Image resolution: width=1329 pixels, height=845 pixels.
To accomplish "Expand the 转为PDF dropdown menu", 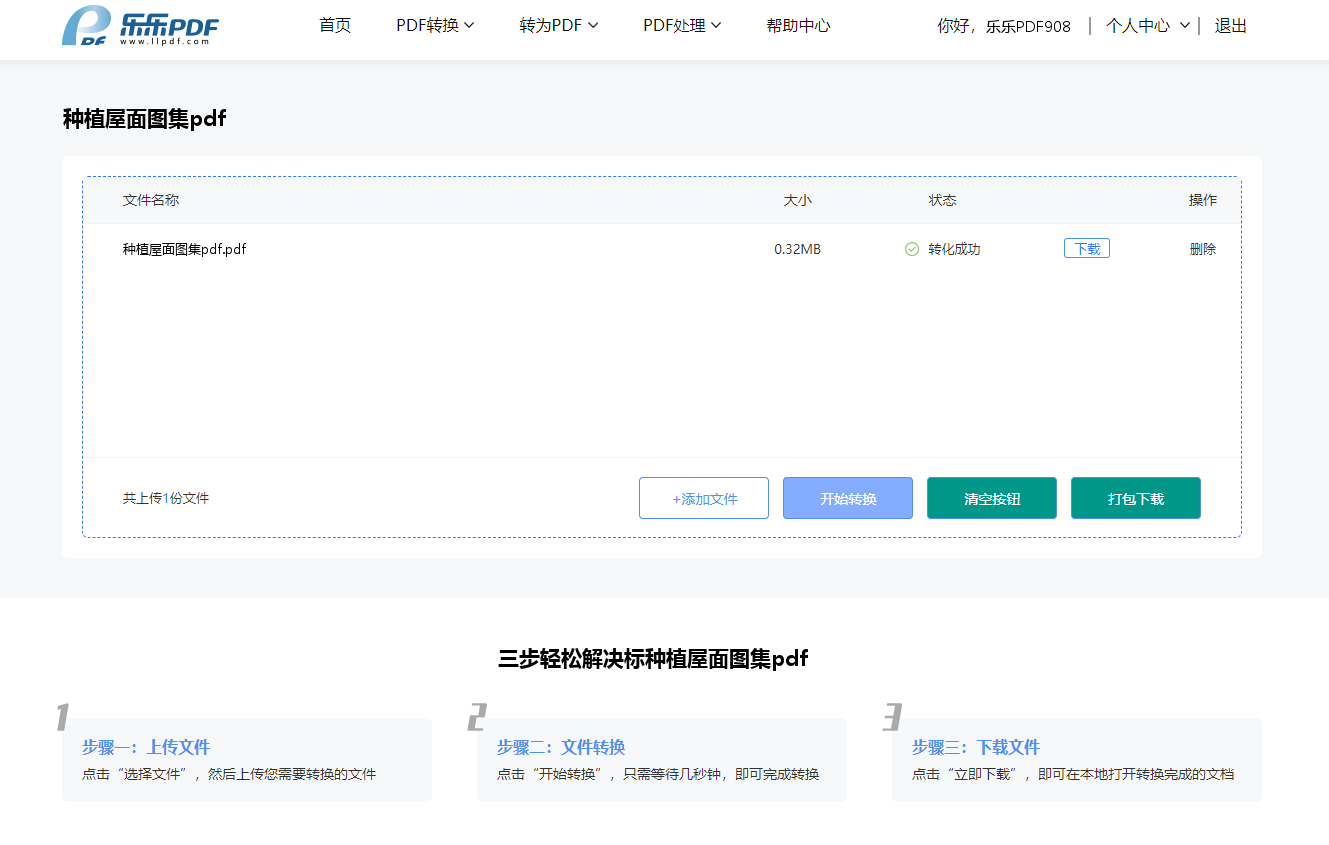I will (x=559, y=26).
